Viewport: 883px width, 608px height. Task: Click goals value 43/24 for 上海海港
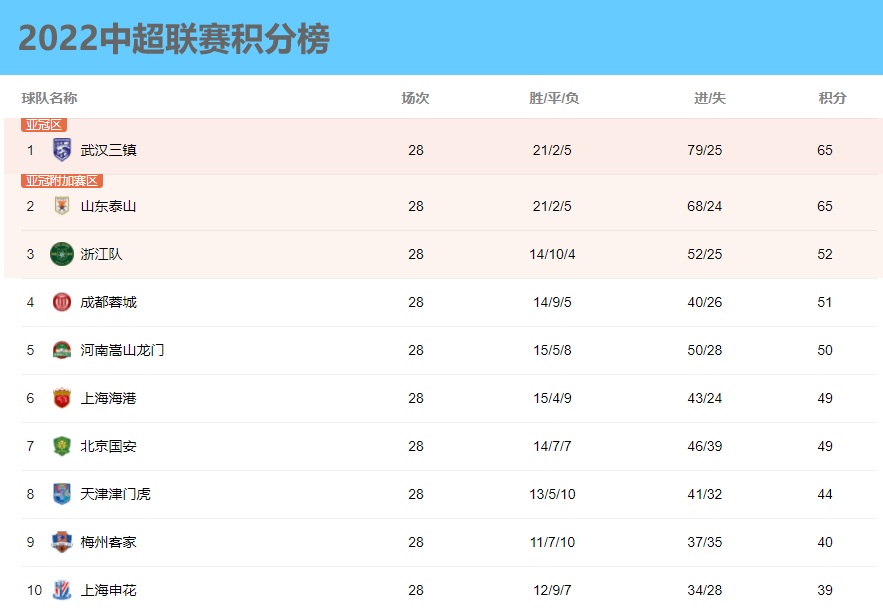pos(704,399)
